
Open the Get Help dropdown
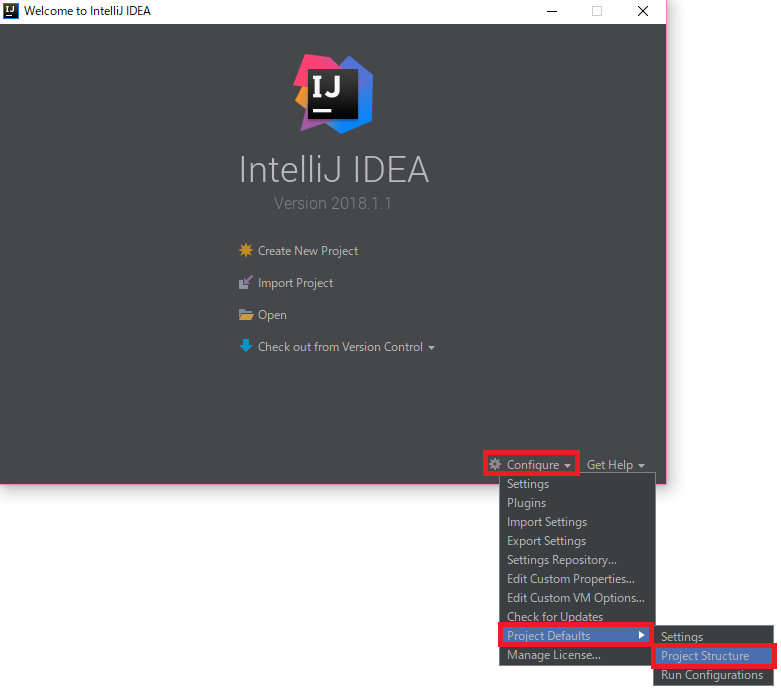(616, 465)
